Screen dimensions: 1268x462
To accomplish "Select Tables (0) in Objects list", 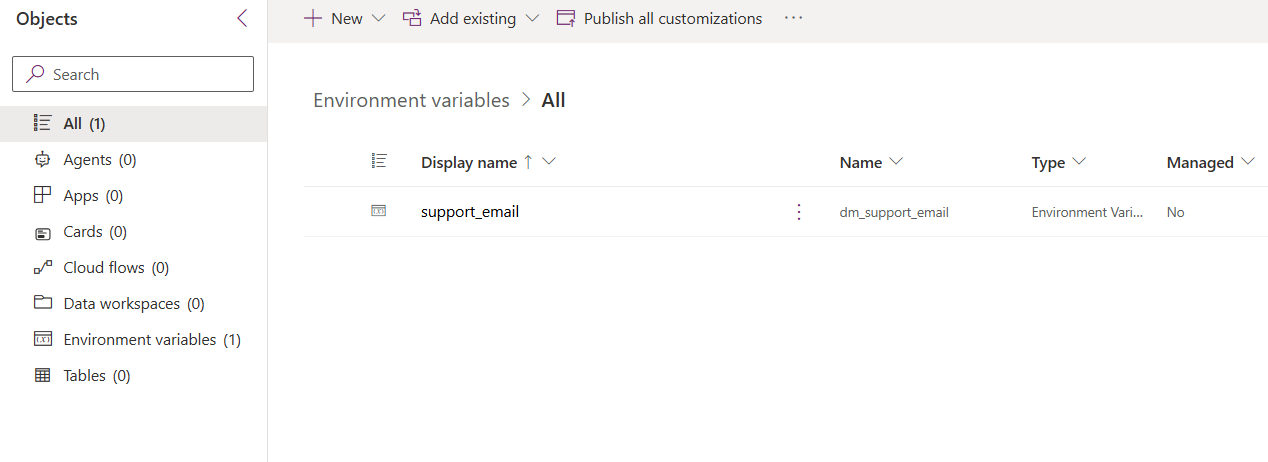I will [134, 376].
